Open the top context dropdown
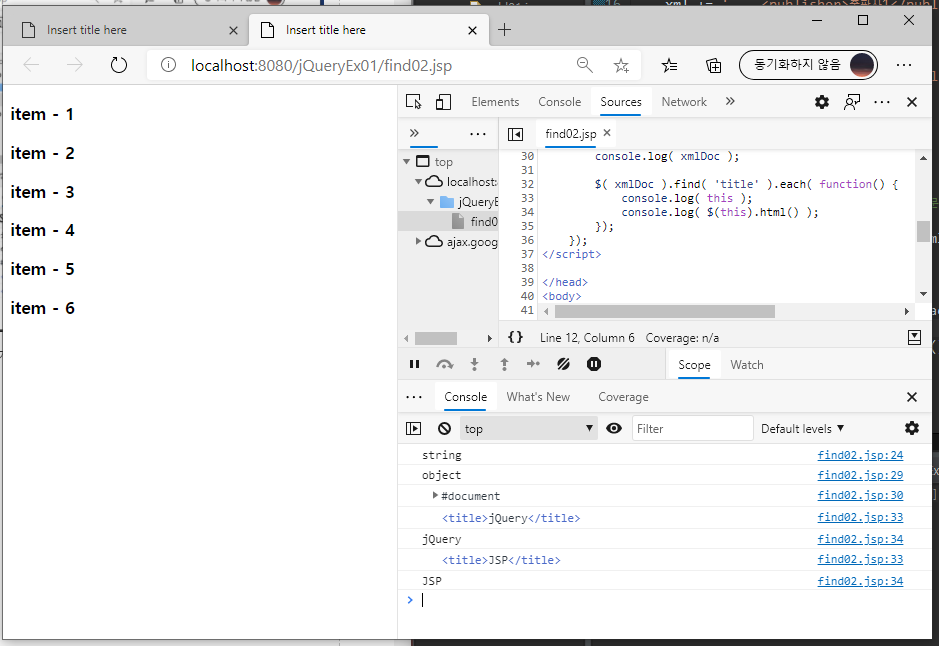Image resolution: width=939 pixels, height=646 pixels. [529, 428]
